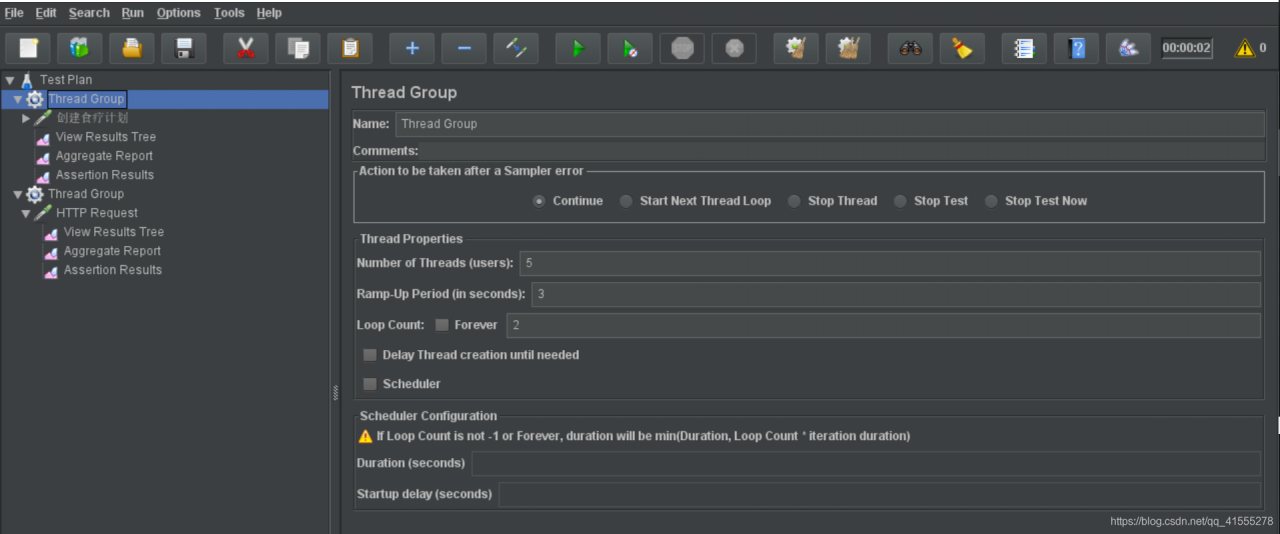Click the Copy toolbar icon
The height and width of the screenshot is (534, 1280).
coord(297,48)
